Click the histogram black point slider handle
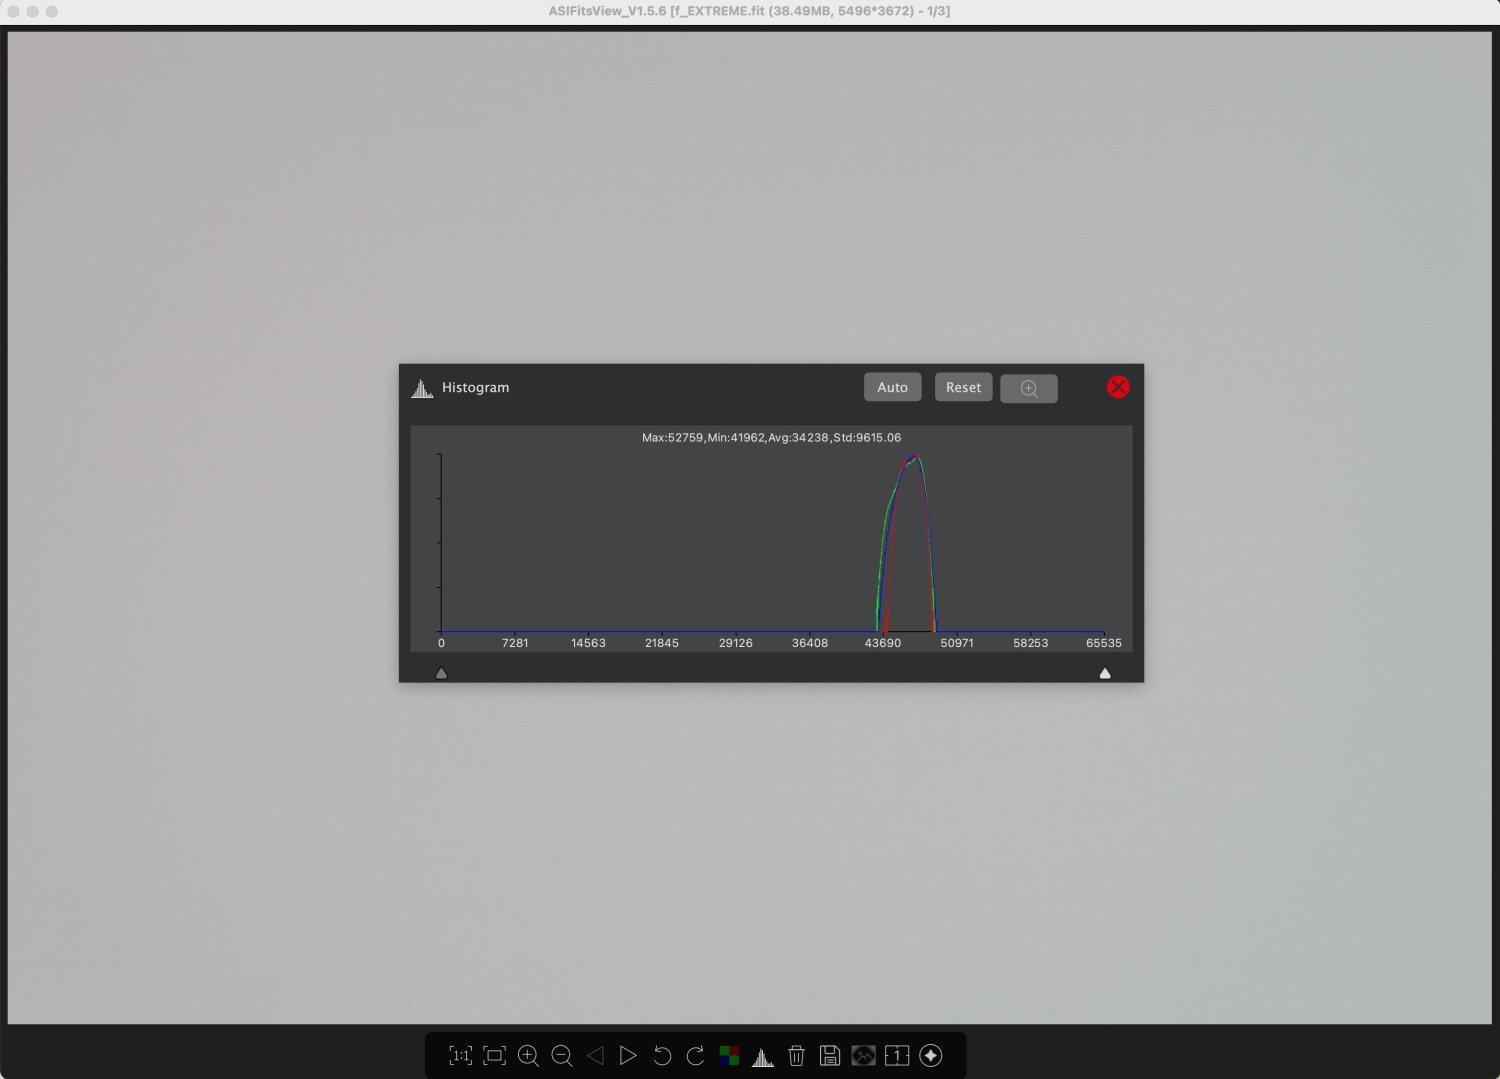 441,673
